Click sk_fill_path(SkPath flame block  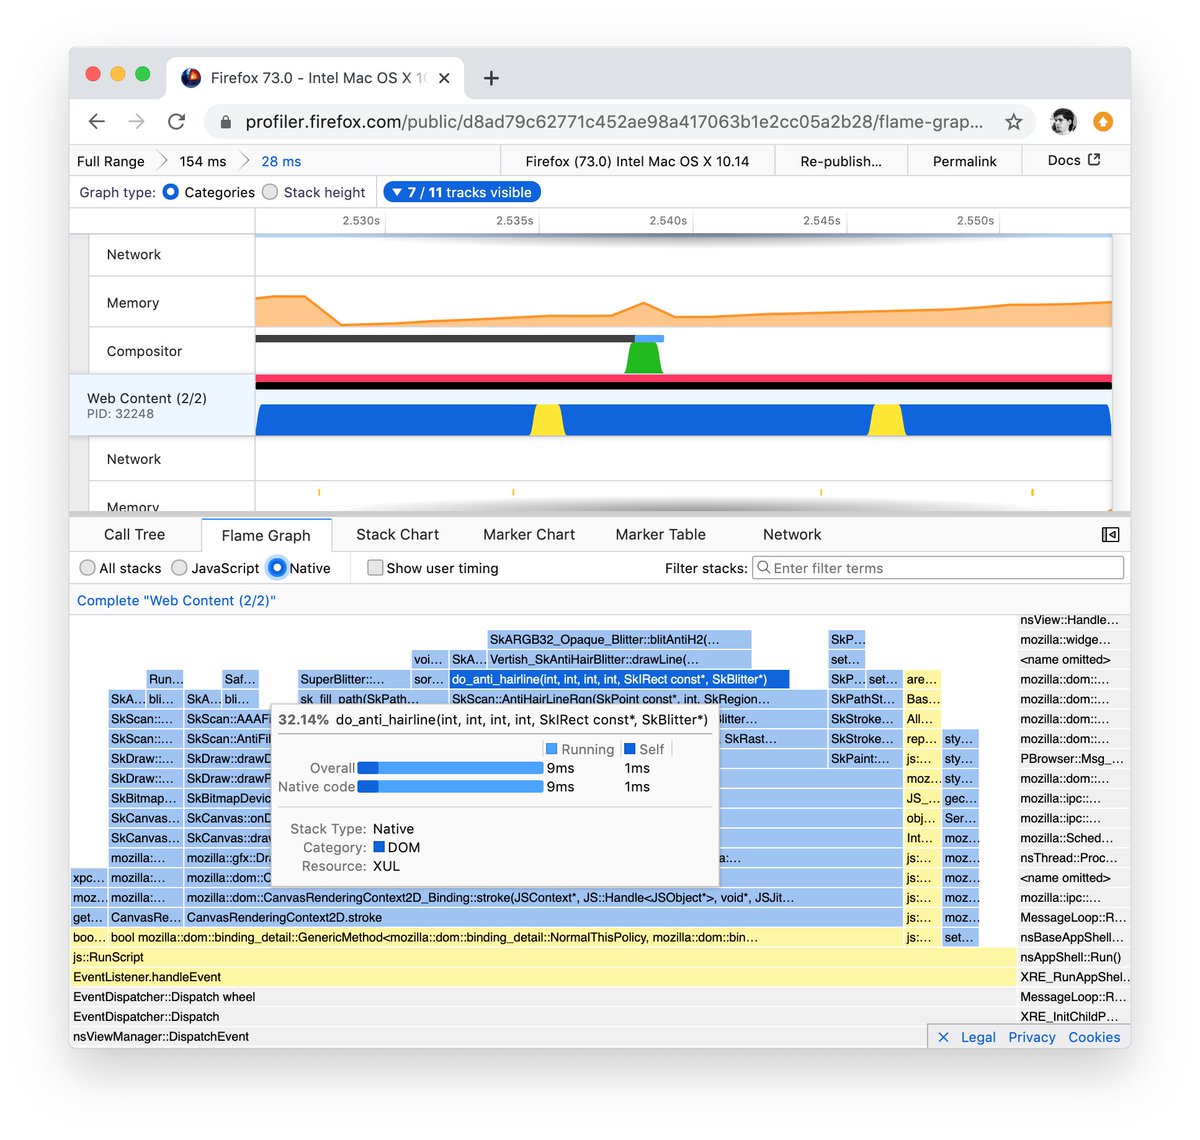coord(373,699)
